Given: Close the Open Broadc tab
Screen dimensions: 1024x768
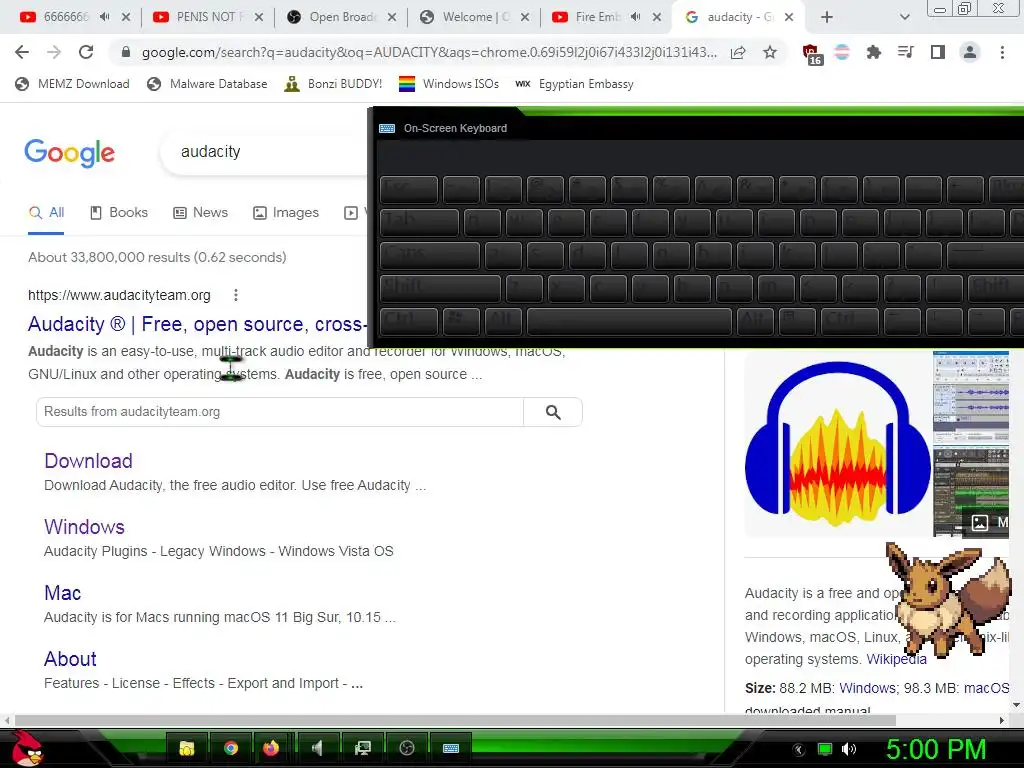Looking at the screenshot, I should [392, 17].
